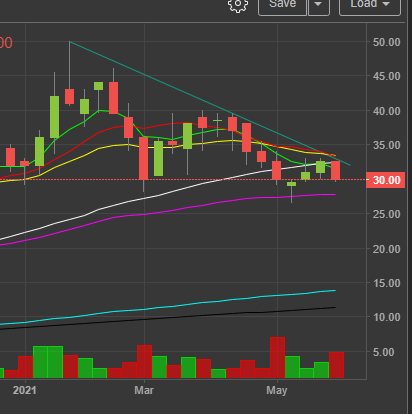The width and height of the screenshot is (412, 414).
Task: Click the 2021 date axis label
Action: click(24, 390)
